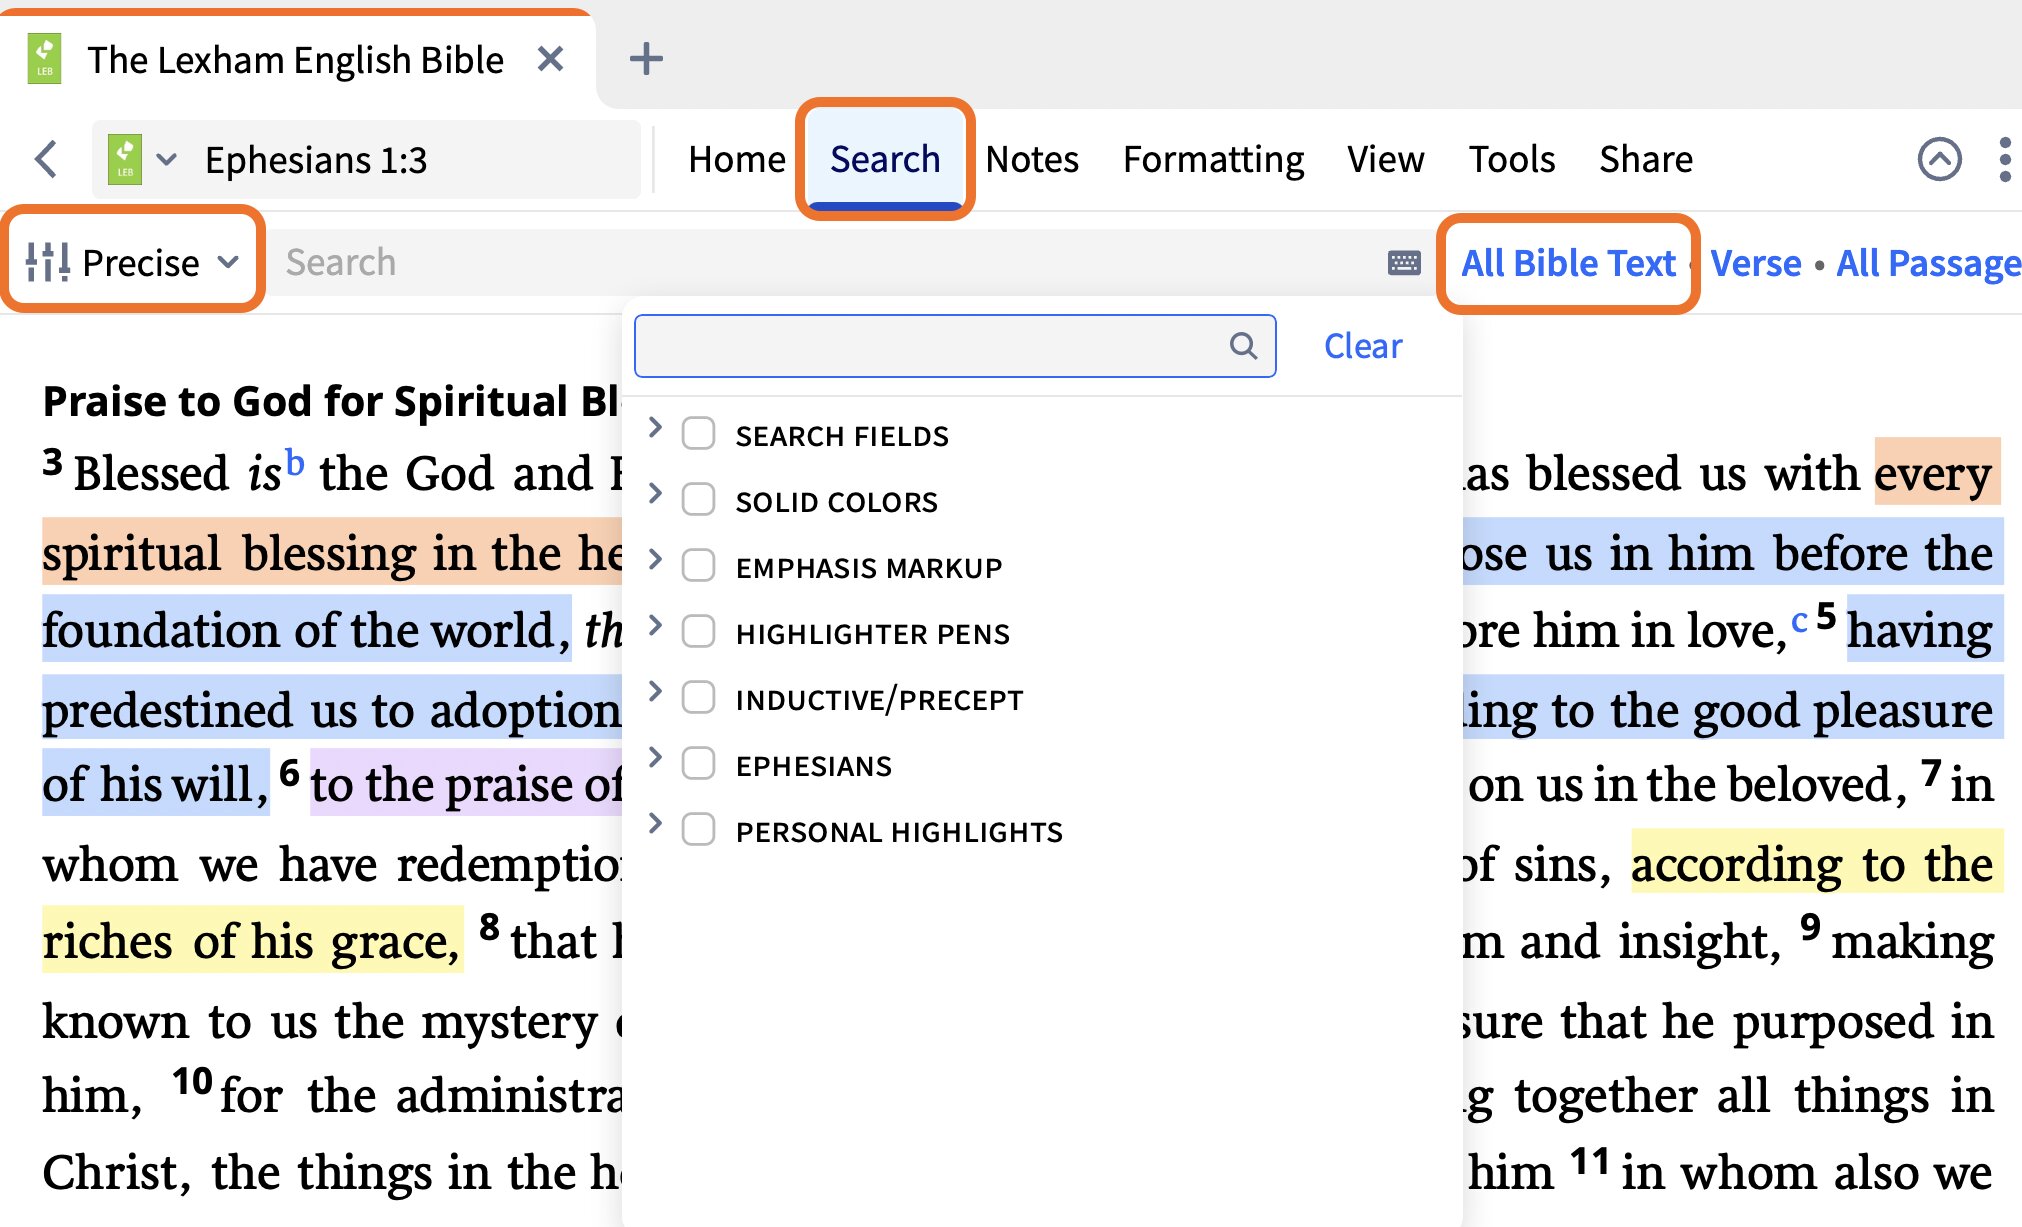Expand the Search Fields group
The height and width of the screenshot is (1227, 2022).
point(655,428)
